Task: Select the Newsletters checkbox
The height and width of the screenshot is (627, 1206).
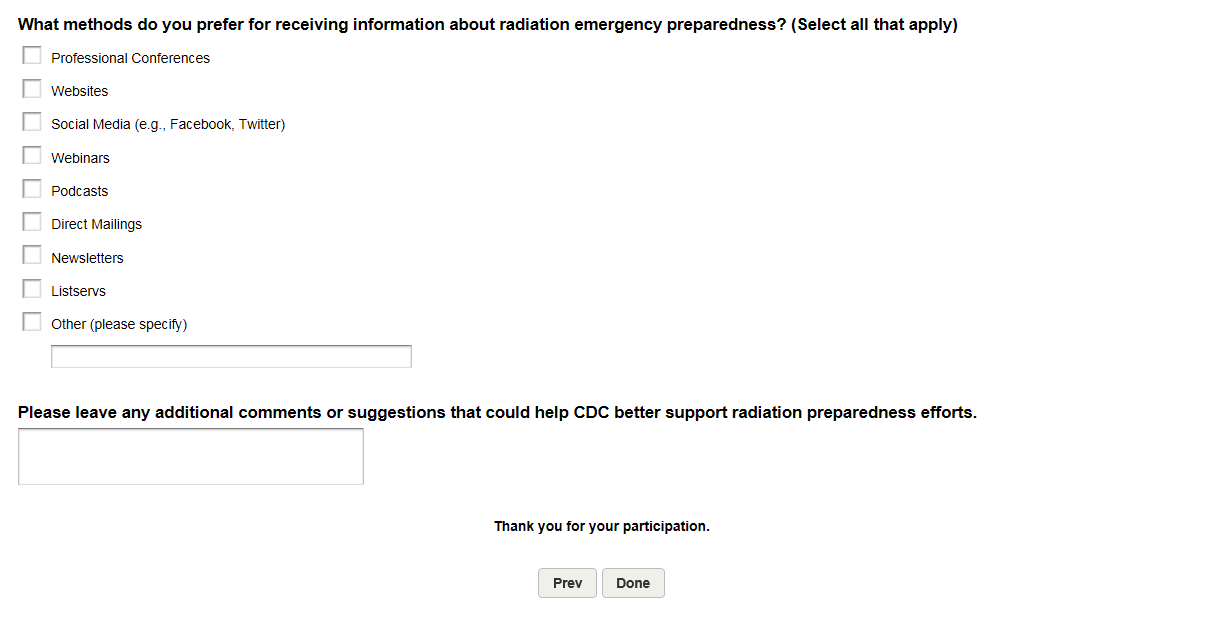Action: pos(32,256)
